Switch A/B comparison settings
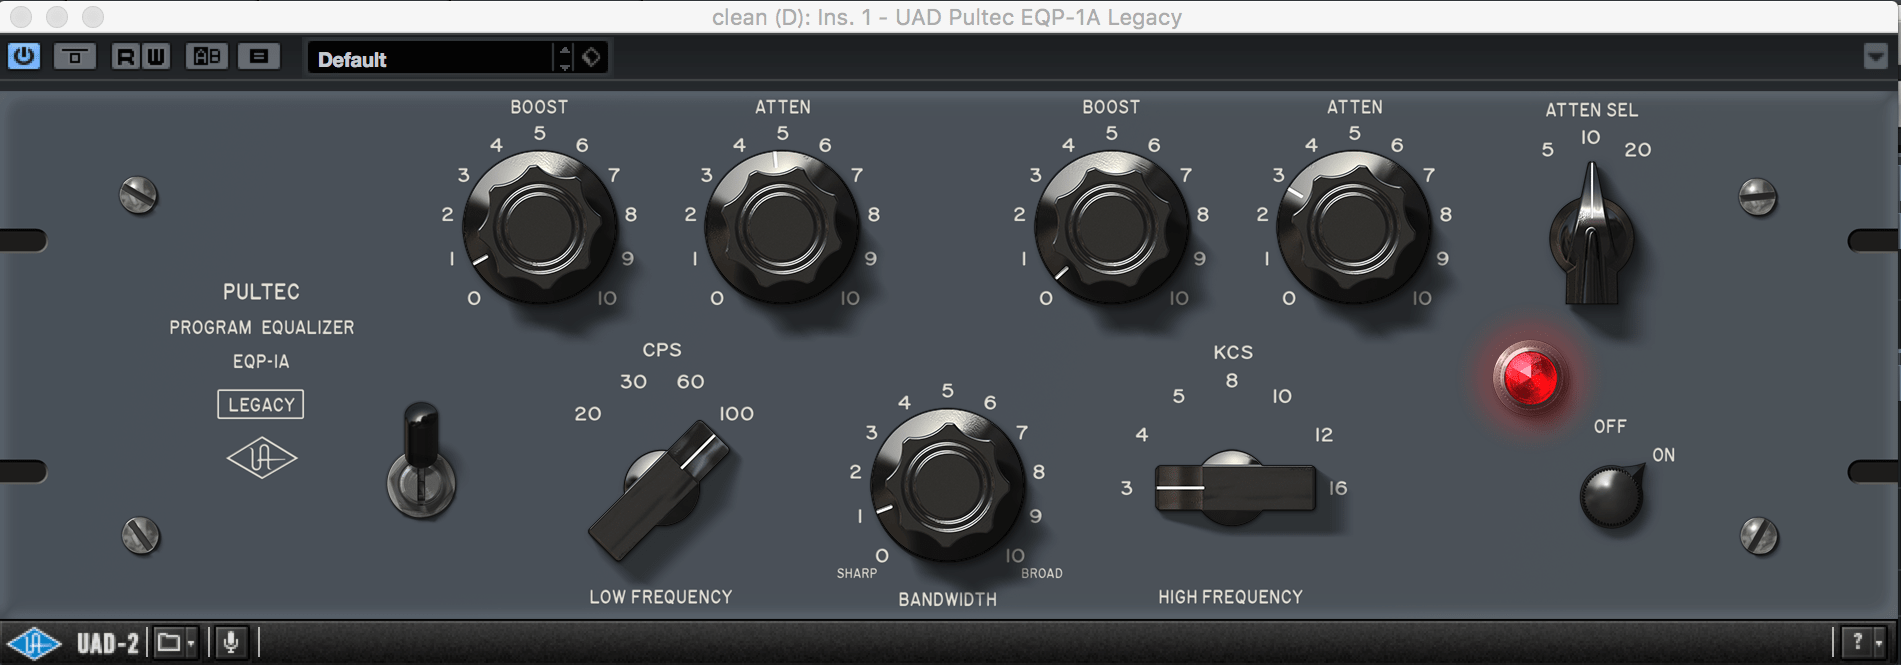 (207, 57)
